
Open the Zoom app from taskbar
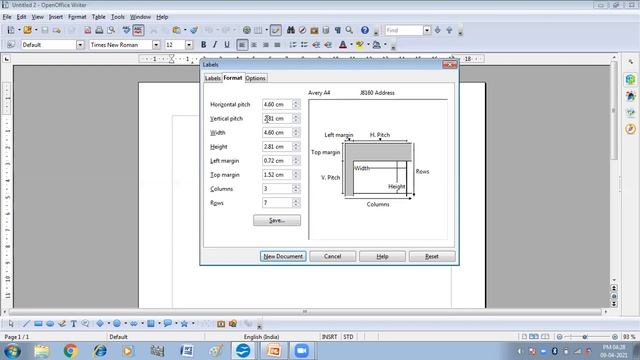(x=301, y=351)
